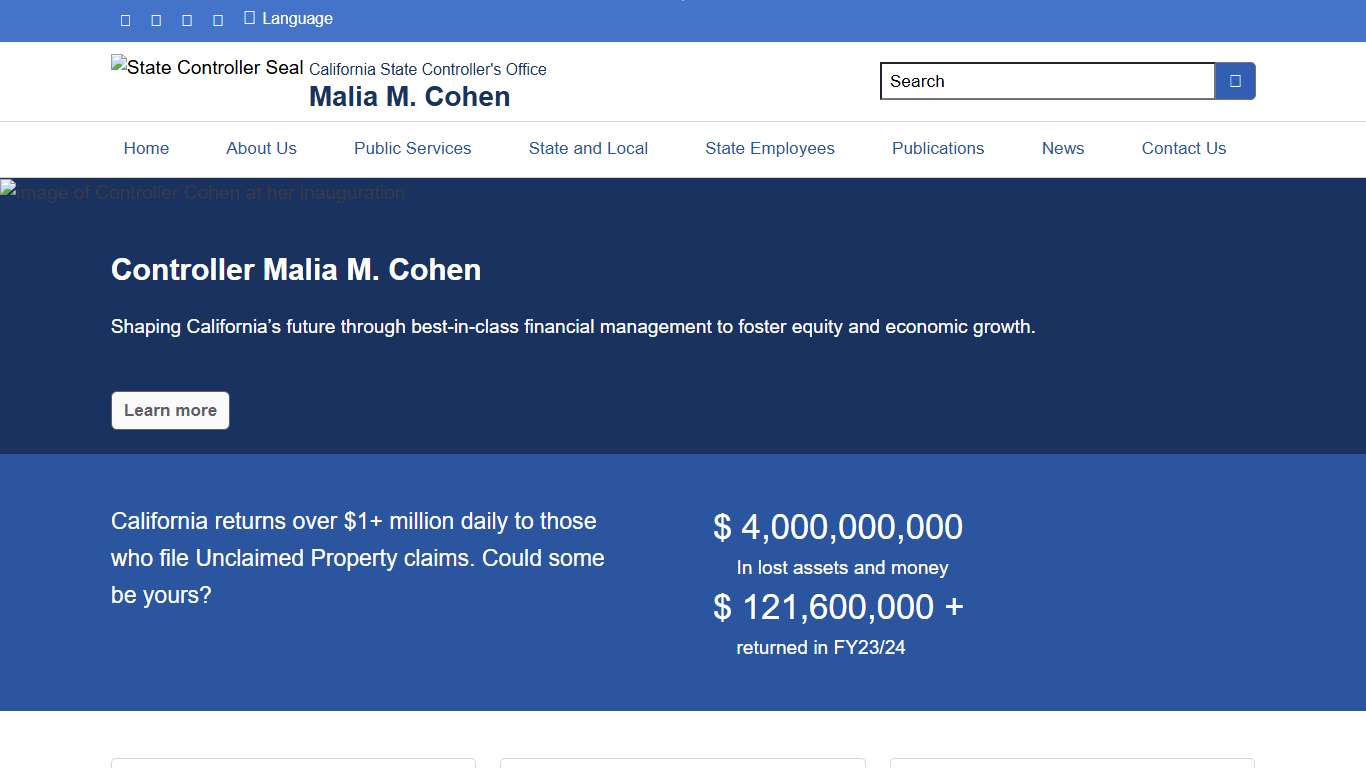
Task: Open the Language selector
Action: click(x=297, y=19)
